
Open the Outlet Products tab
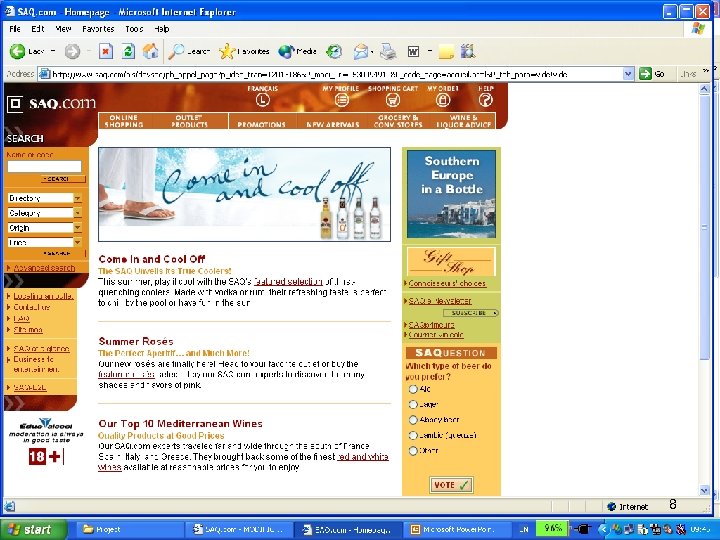pyautogui.click(x=189, y=121)
